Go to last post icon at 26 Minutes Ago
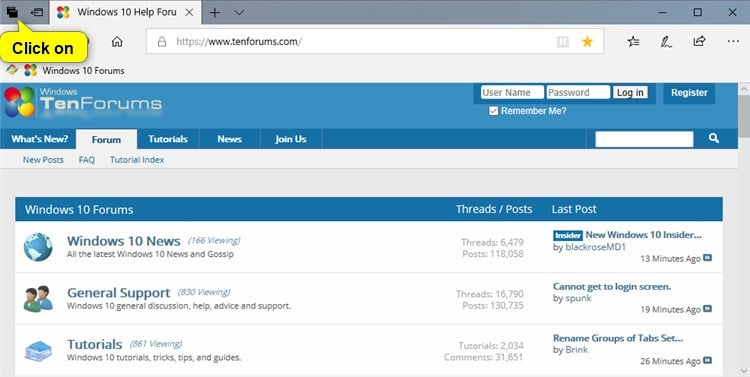The height and width of the screenshot is (377, 750). (707, 361)
